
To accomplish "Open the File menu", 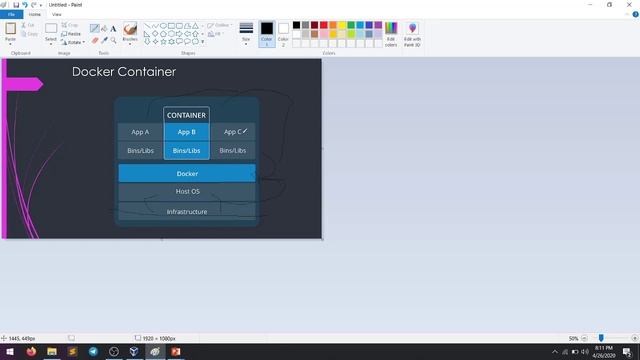I will click(x=11, y=14).
